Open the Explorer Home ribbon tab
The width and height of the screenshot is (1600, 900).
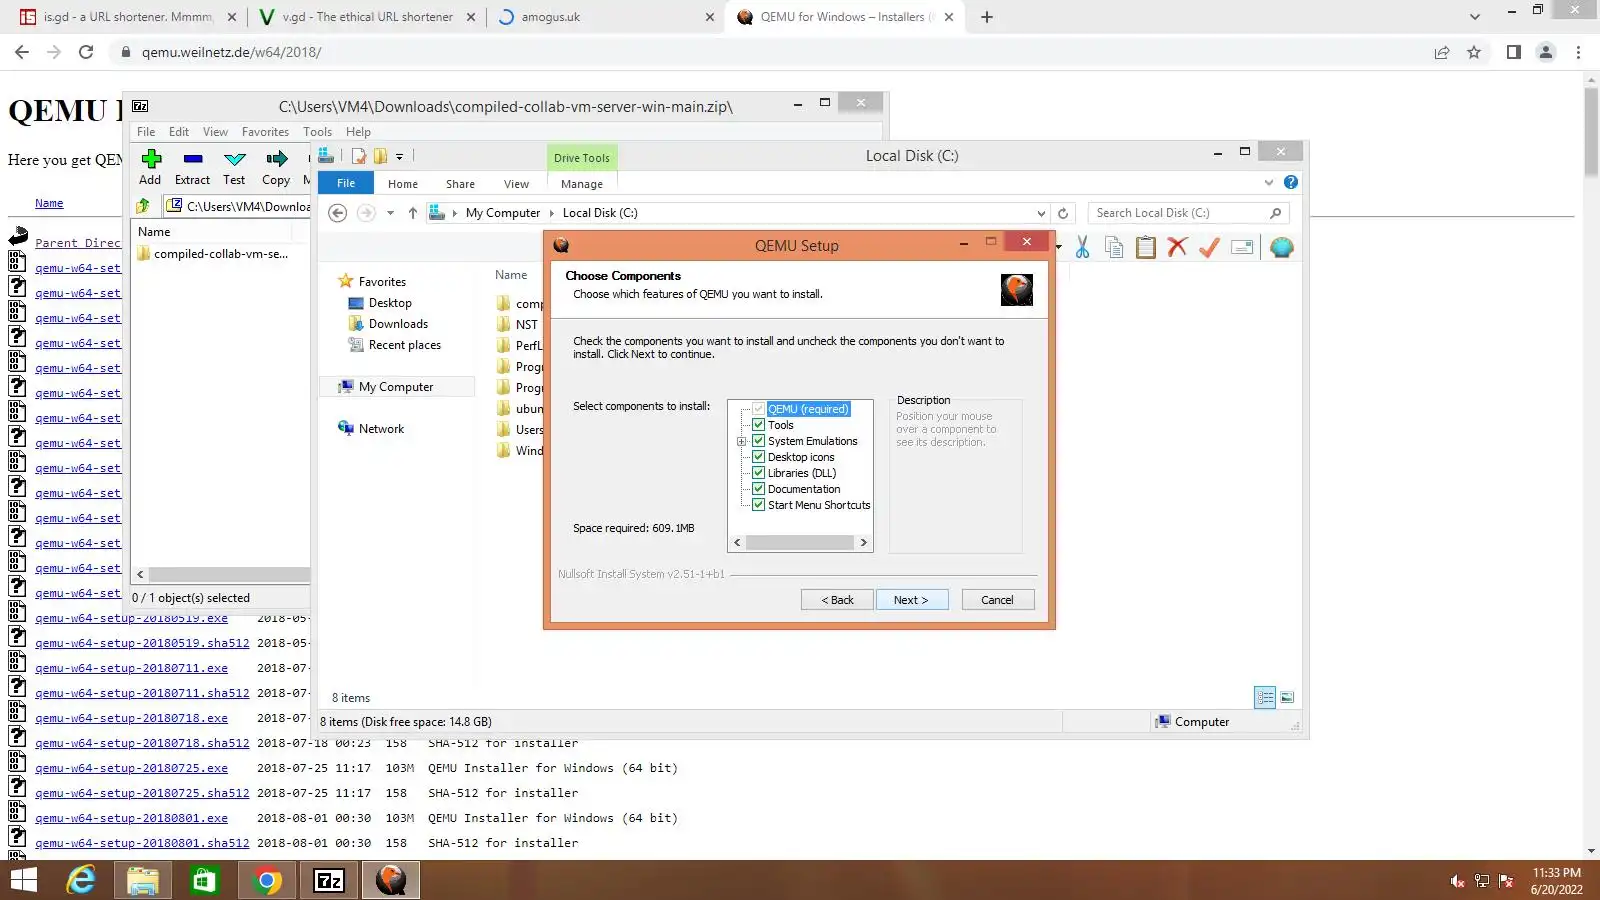[403, 184]
